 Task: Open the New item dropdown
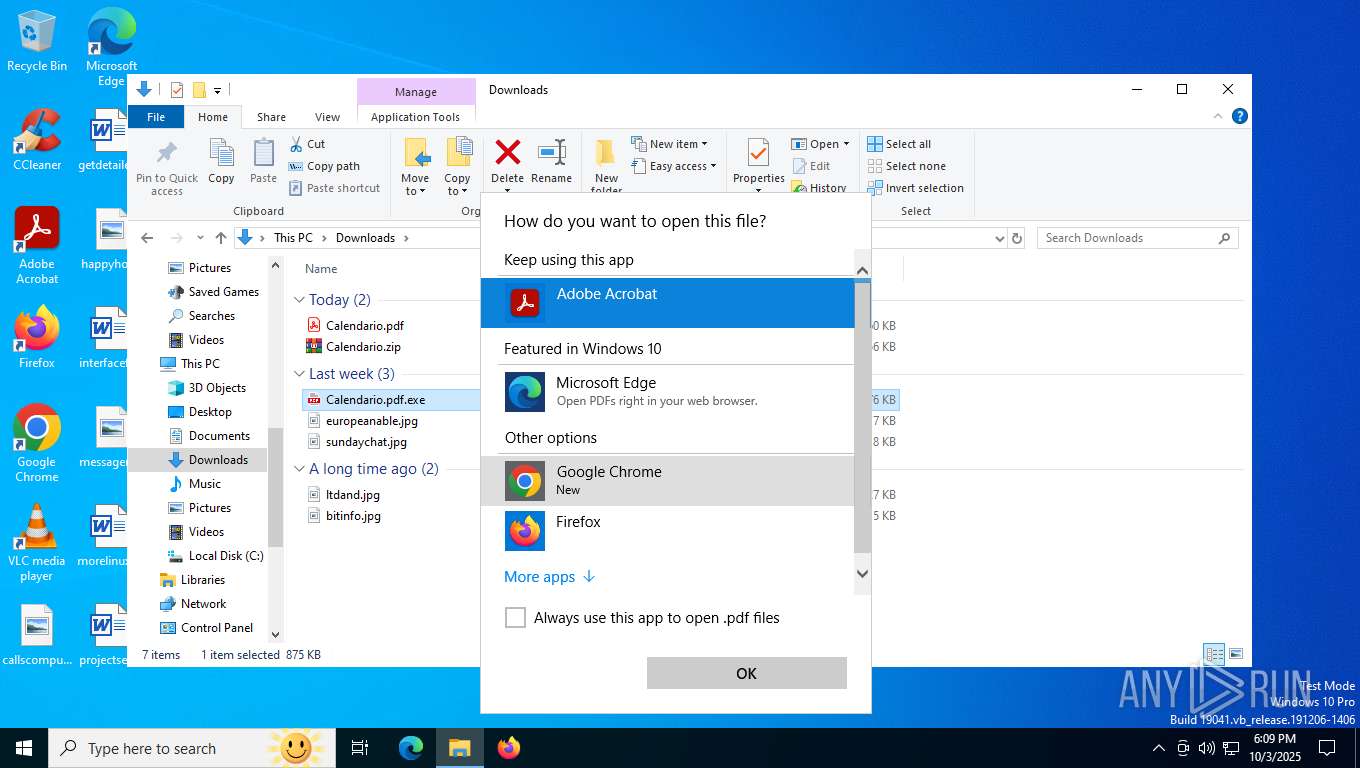(x=670, y=144)
